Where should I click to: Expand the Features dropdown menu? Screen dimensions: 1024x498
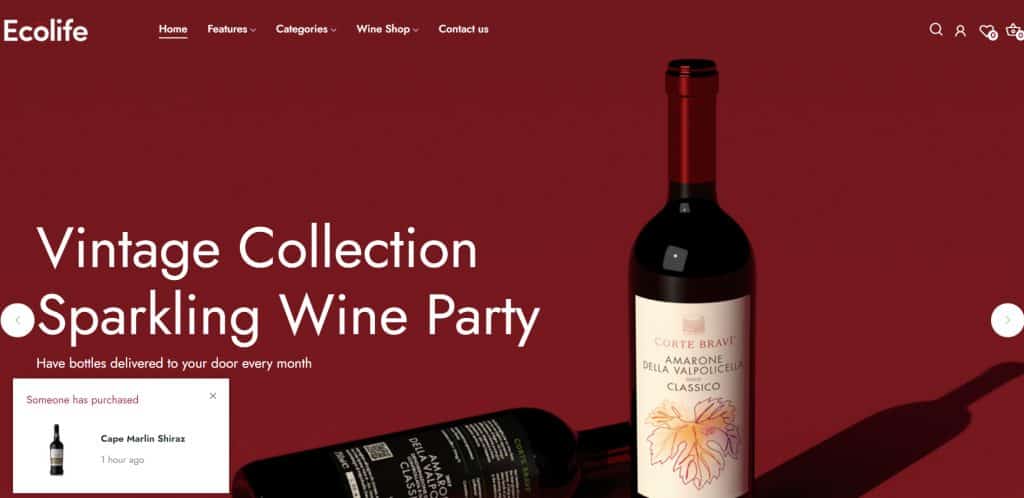tap(231, 29)
